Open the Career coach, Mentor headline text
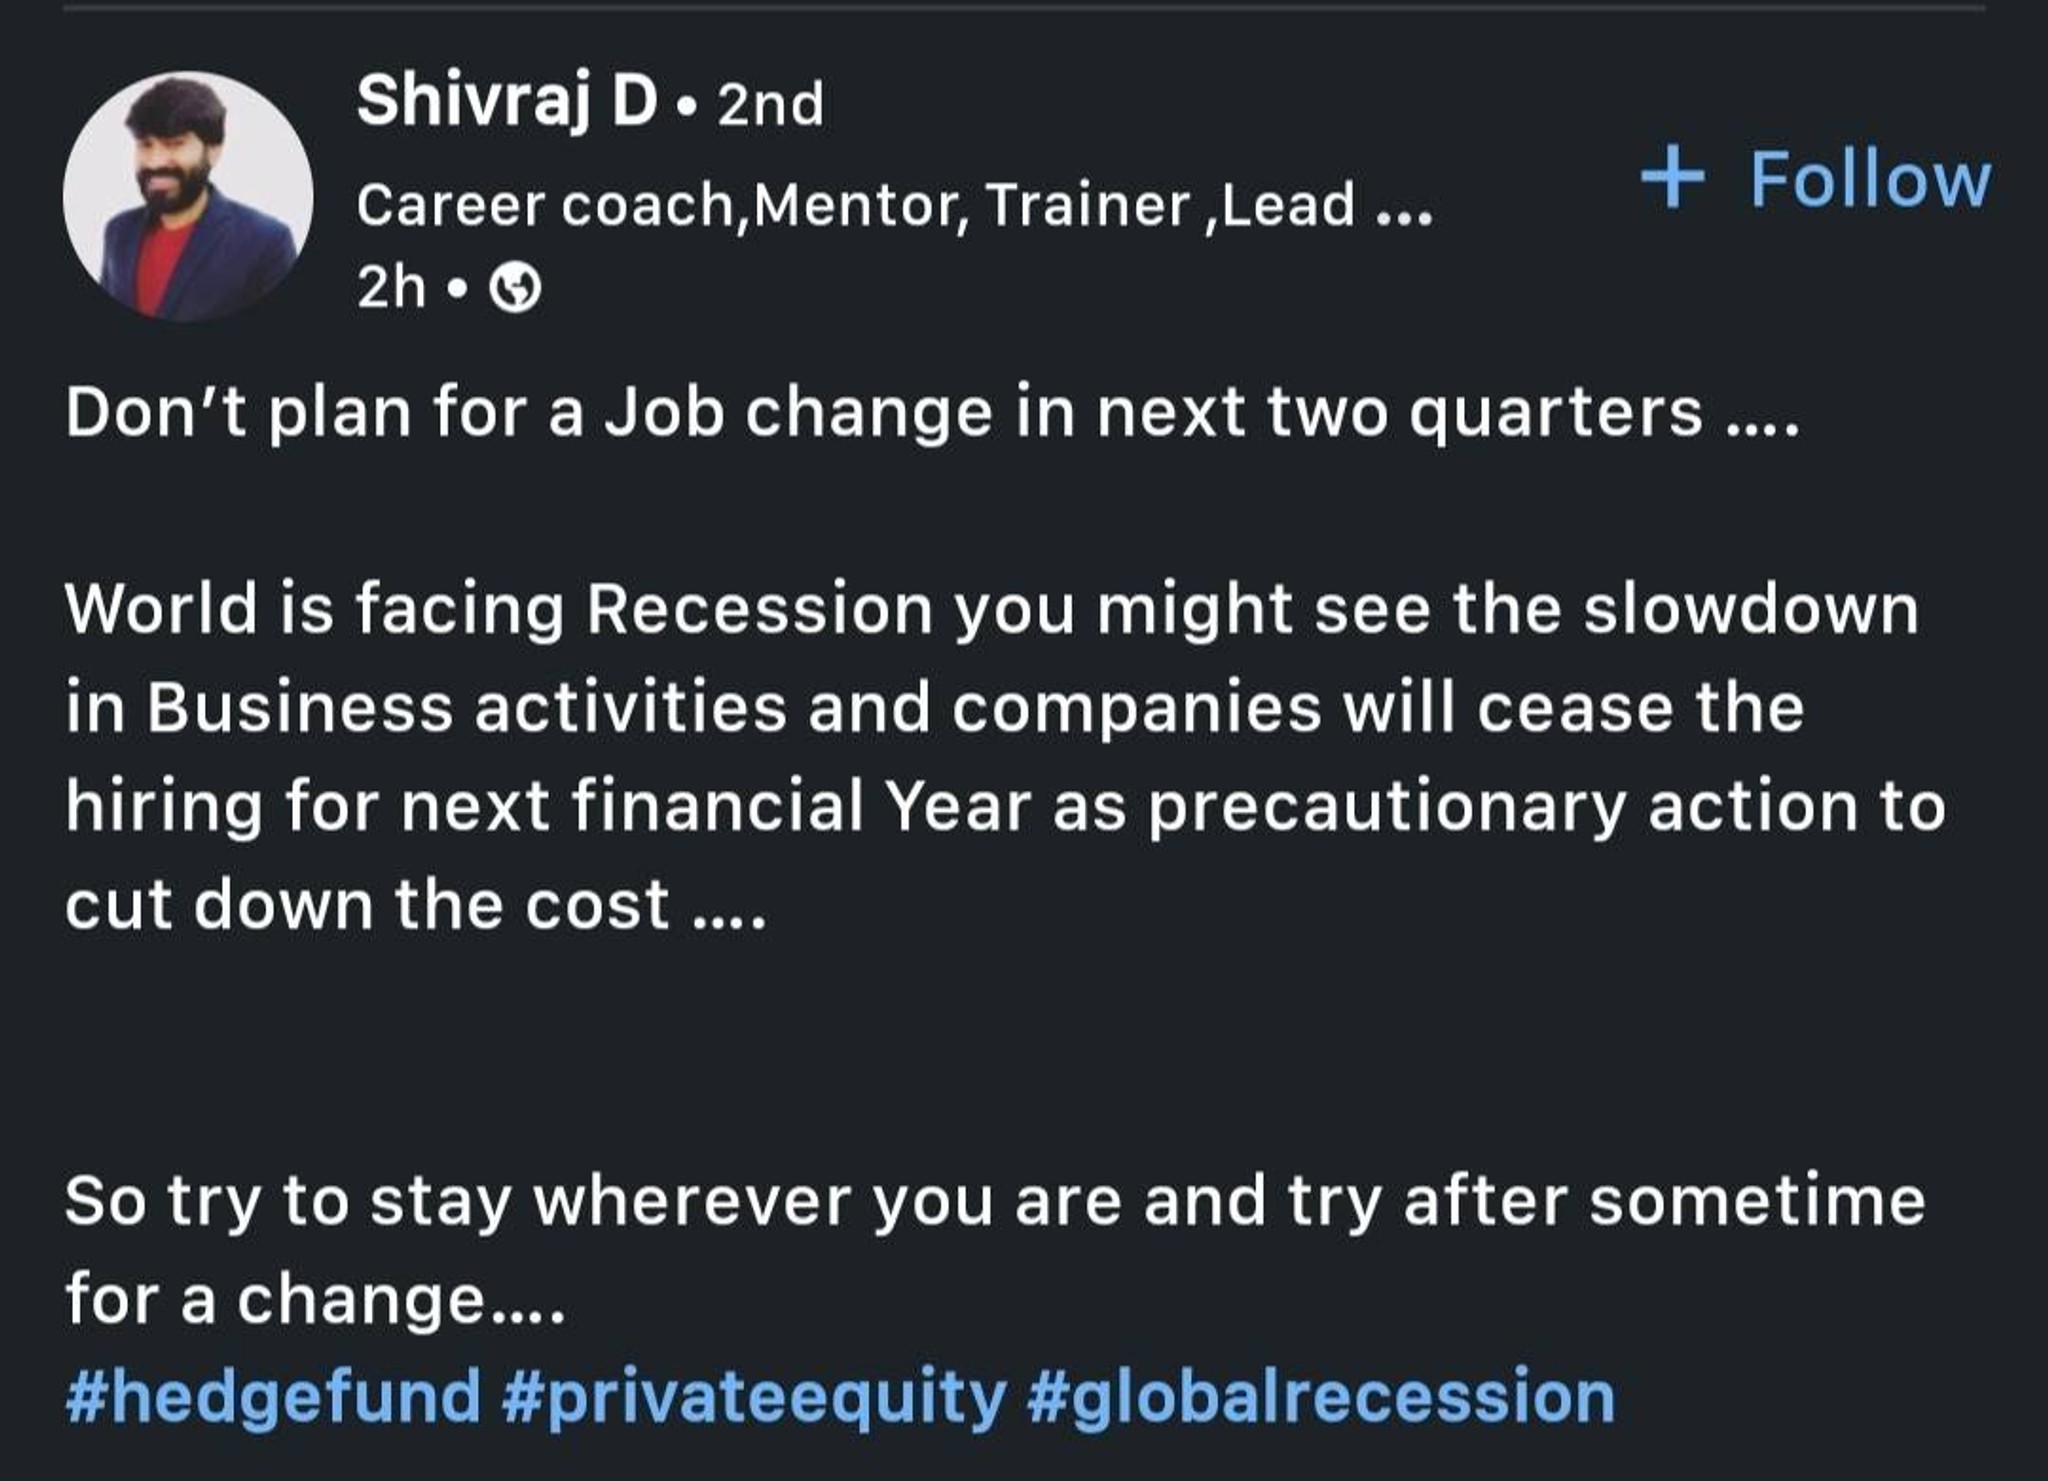 (x=856, y=205)
